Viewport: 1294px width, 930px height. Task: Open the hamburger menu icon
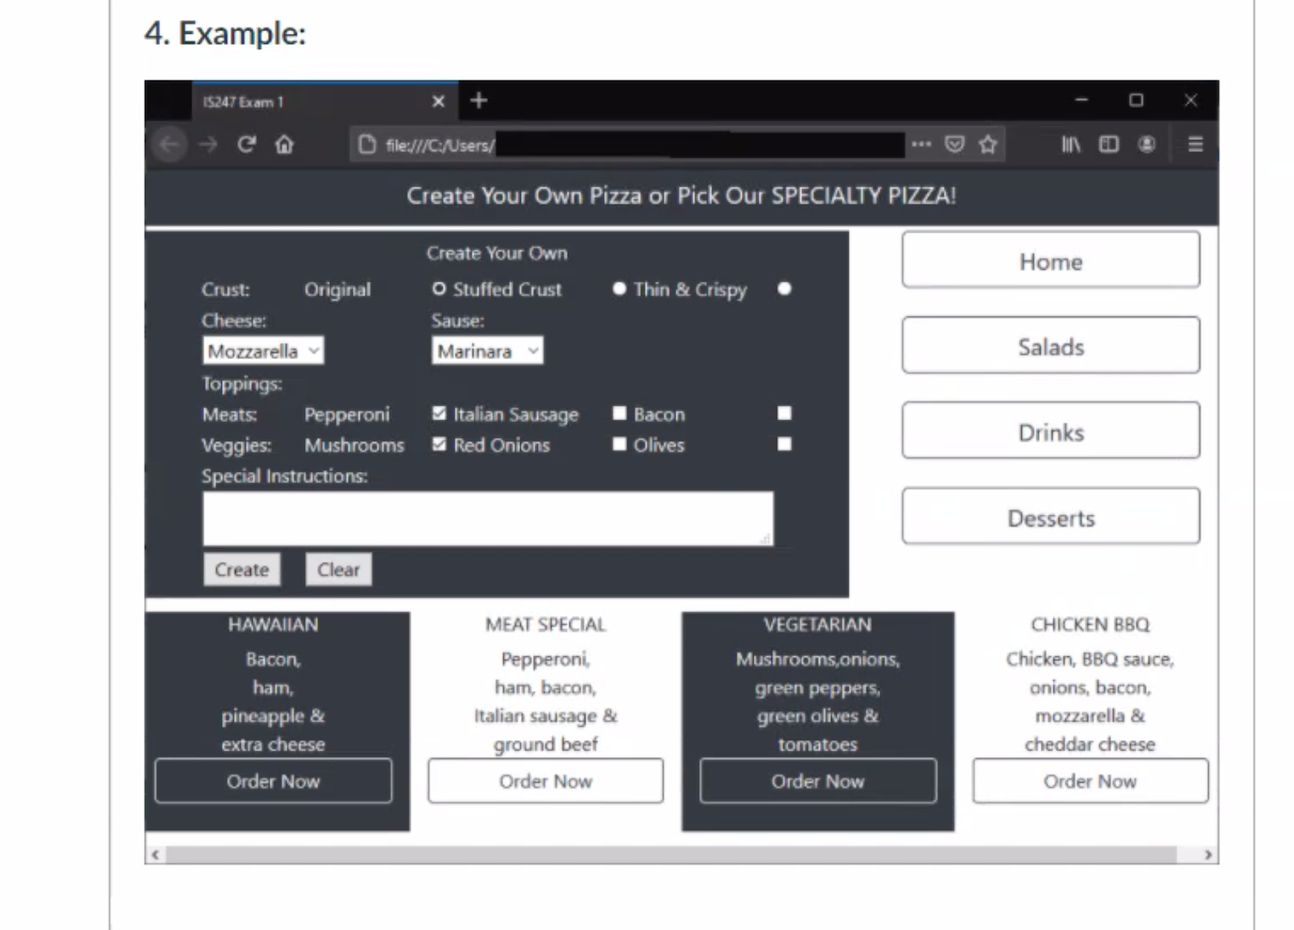point(1195,144)
